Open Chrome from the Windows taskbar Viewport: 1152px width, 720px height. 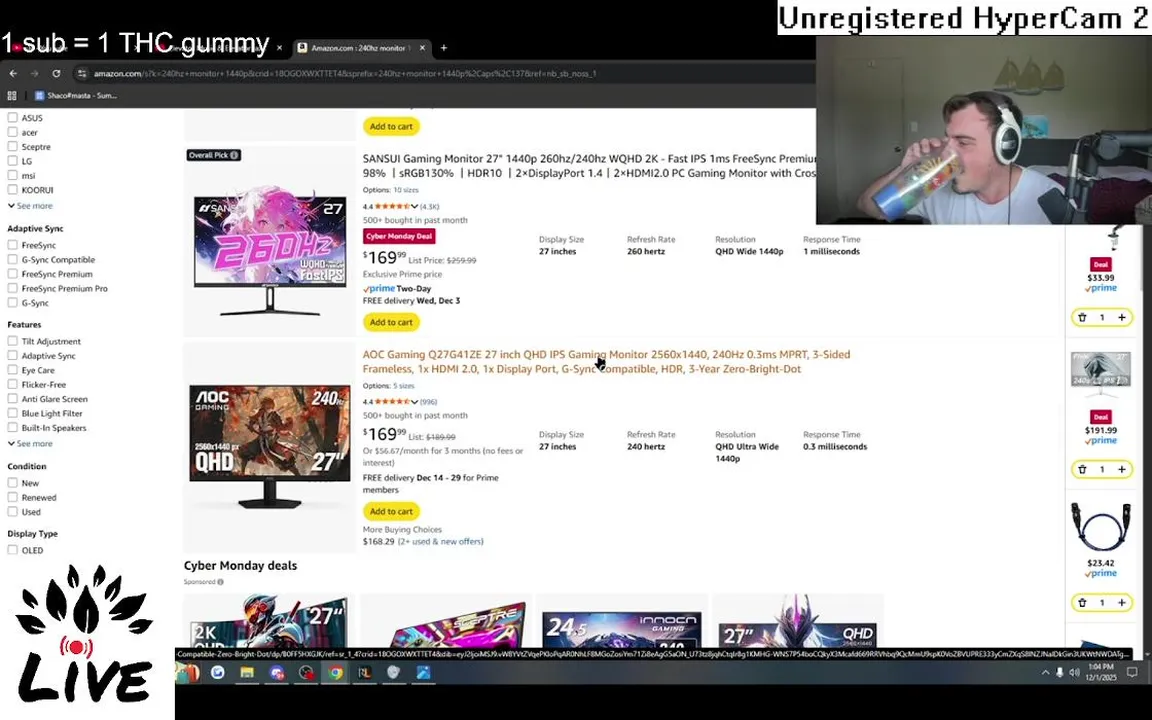335,672
